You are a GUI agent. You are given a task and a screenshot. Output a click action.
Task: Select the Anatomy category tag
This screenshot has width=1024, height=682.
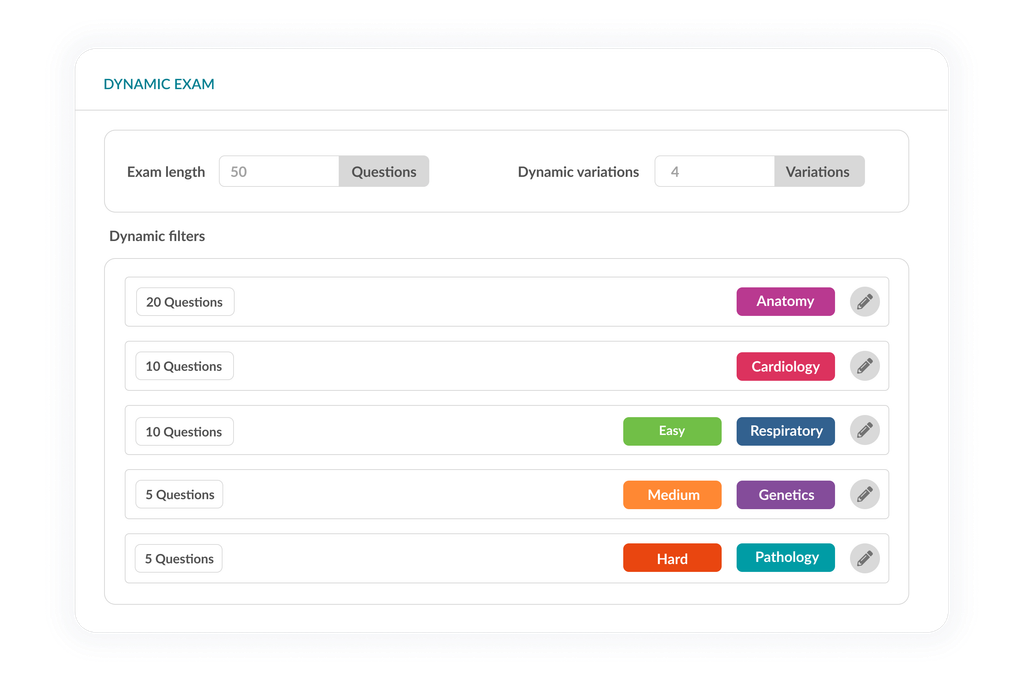785,301
